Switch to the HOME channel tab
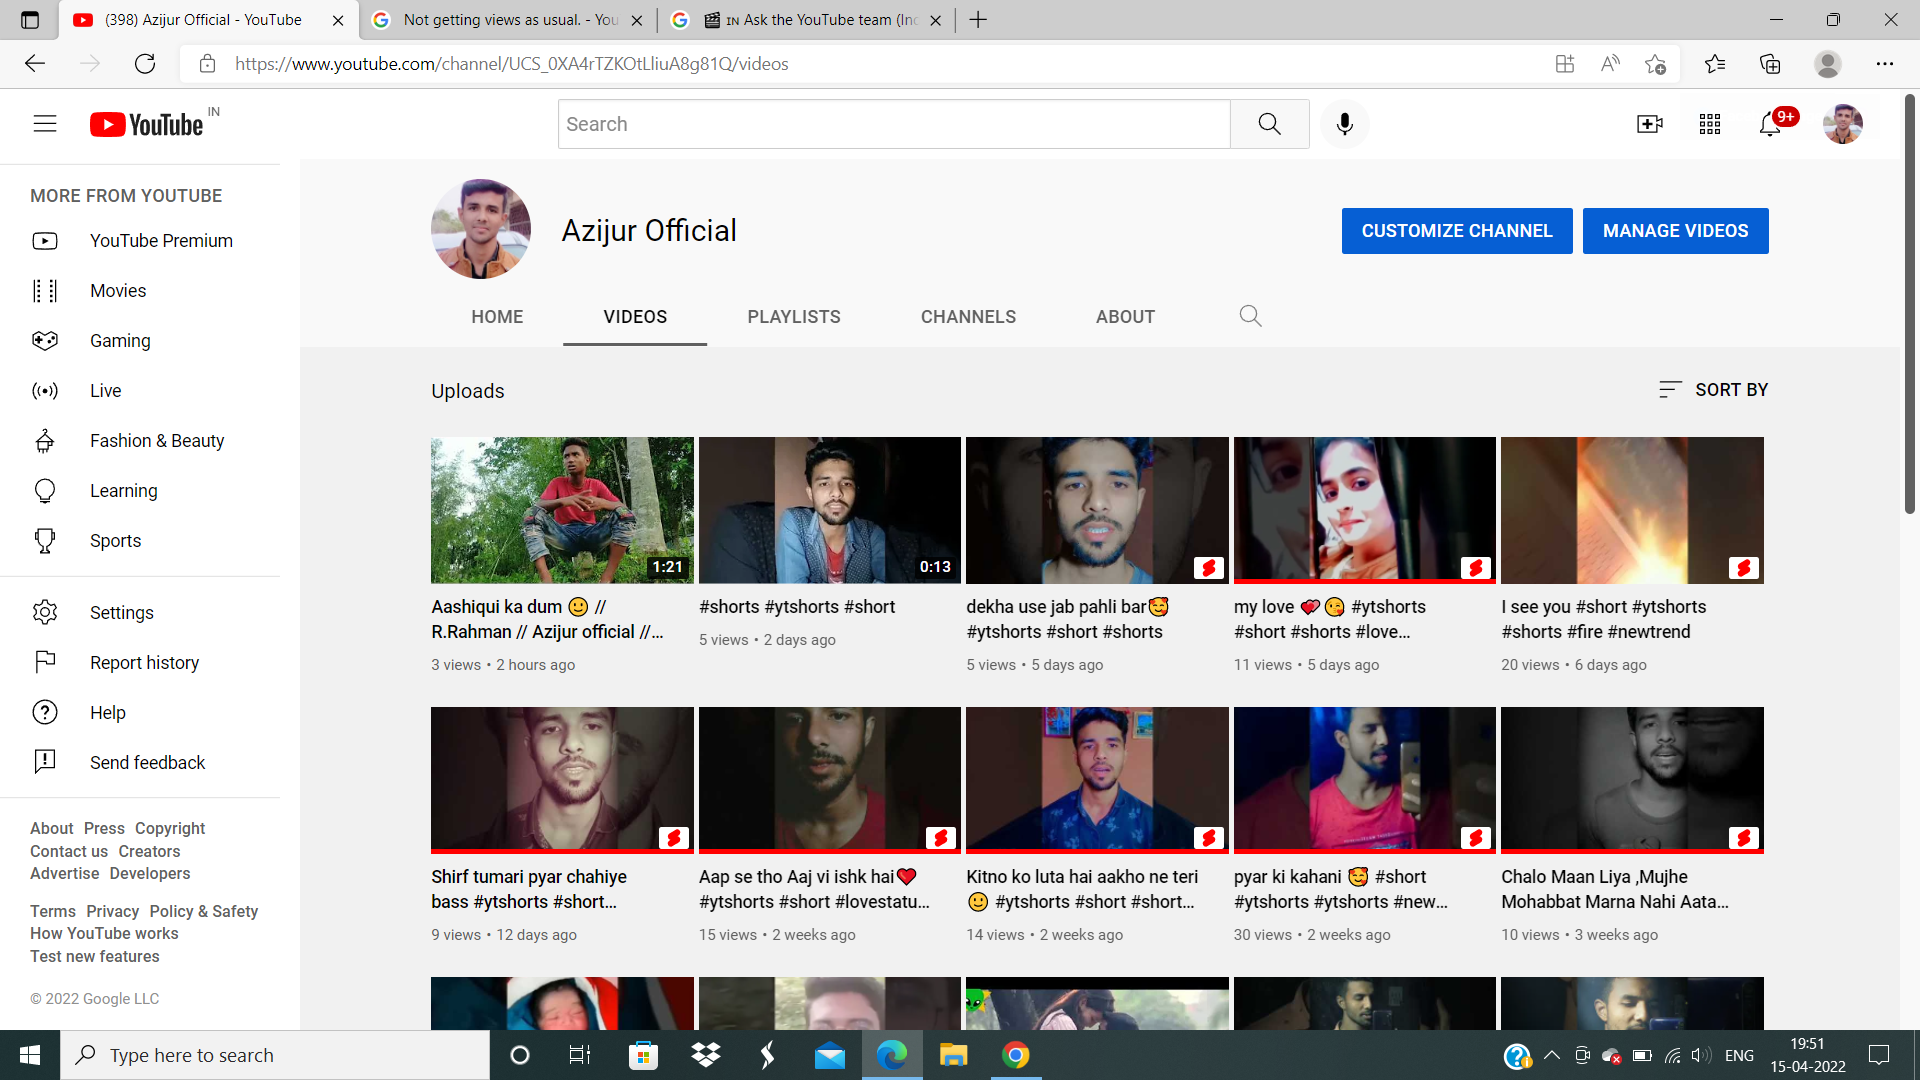 pyautogui.click(x=497, y=317)
